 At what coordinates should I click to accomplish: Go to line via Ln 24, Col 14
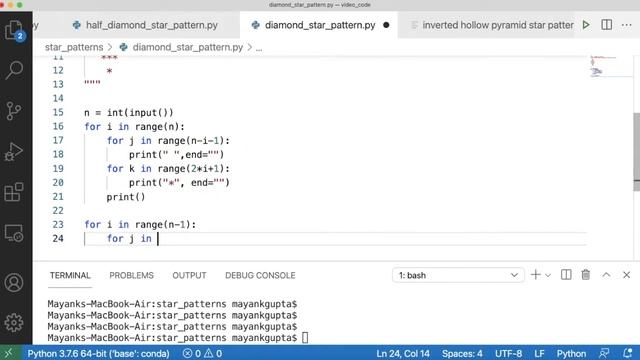tap(403, 353)
